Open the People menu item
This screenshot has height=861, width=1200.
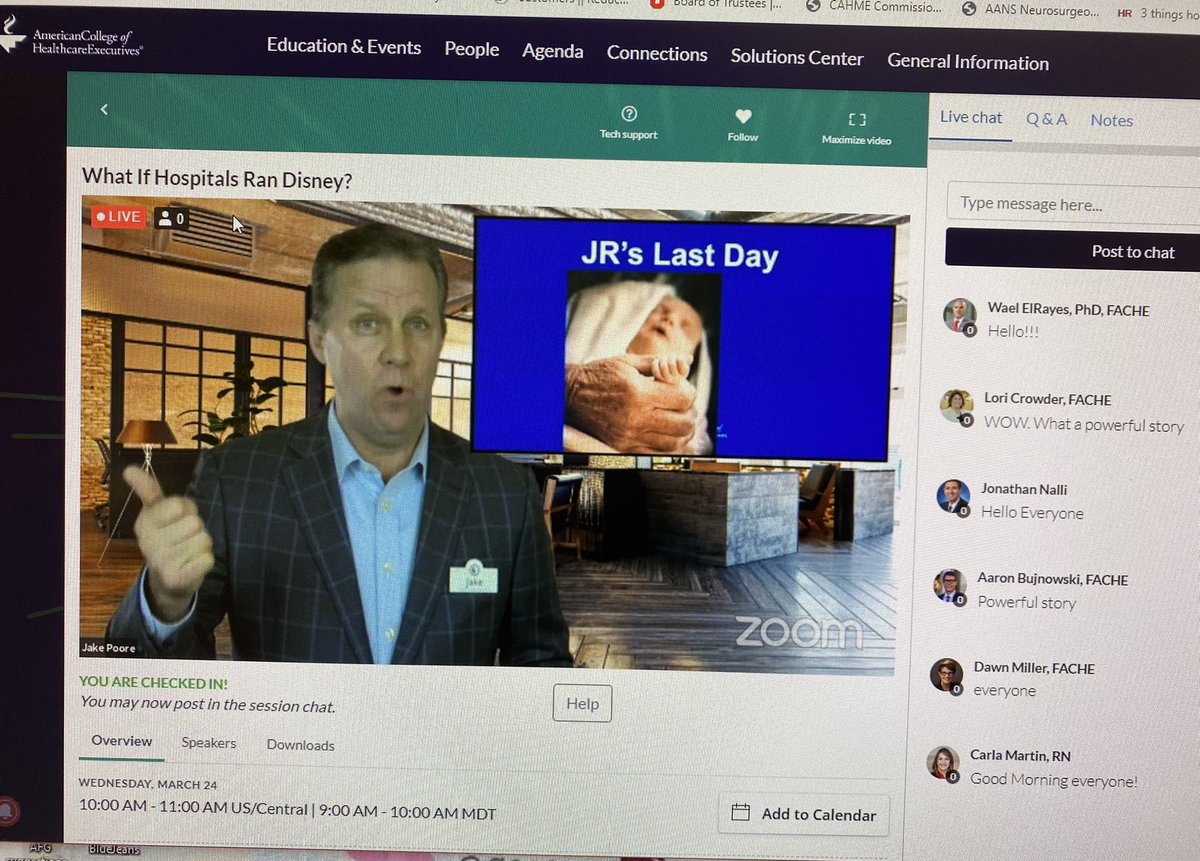[x=472, y=49]
